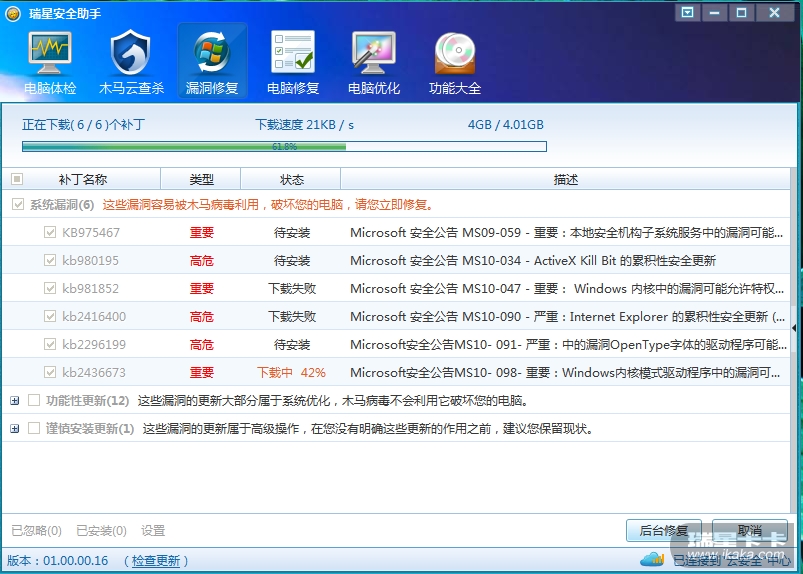Viewport: 803px width, 574px height.
Task: Toggle the select-all checkbox in table header
Action: [x=17, y=179]
